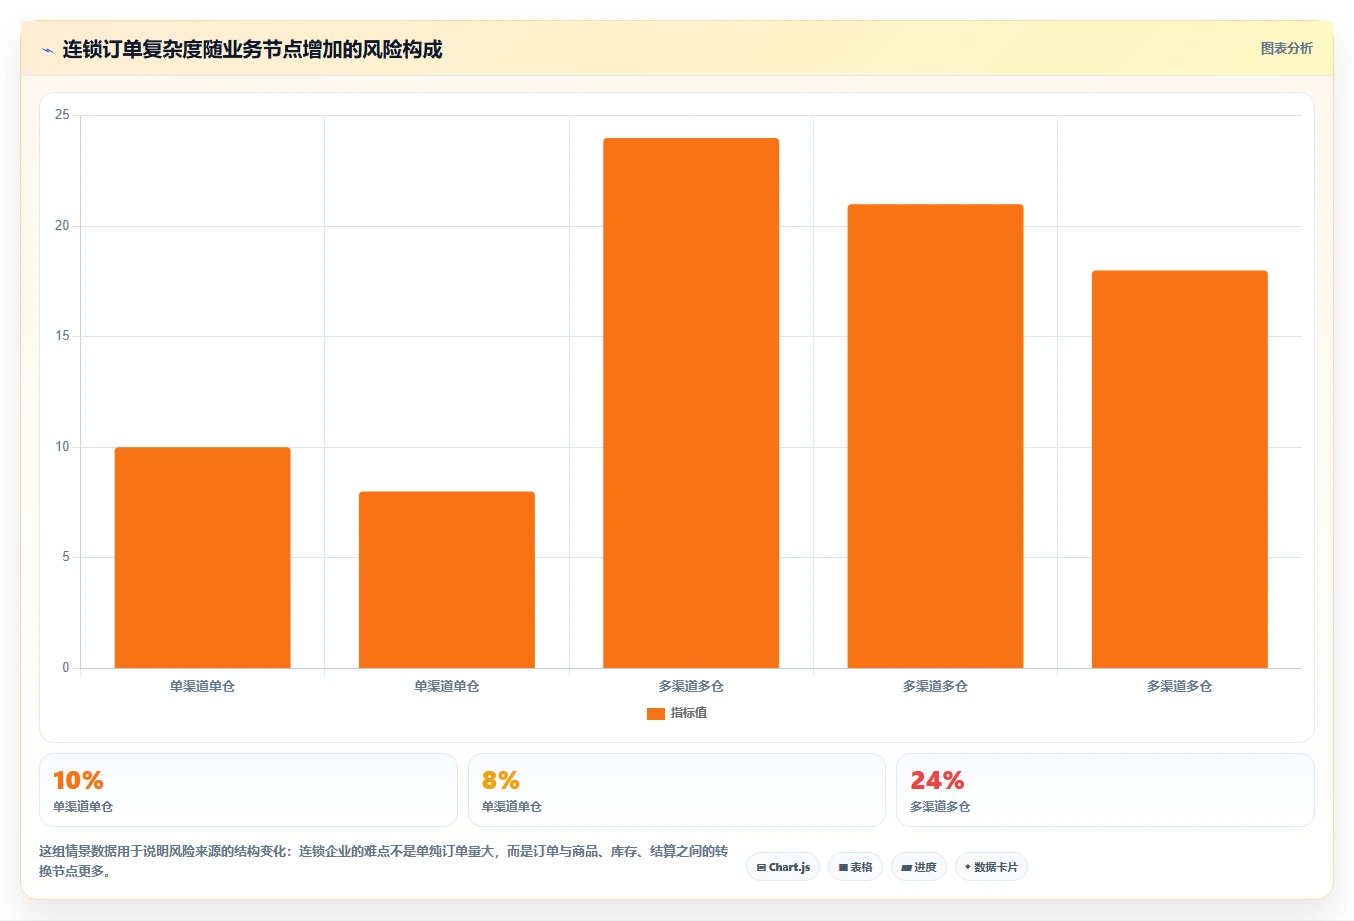Click the bar with value 18
This screenshot has width=1354, height=921.
(1180, 469)
